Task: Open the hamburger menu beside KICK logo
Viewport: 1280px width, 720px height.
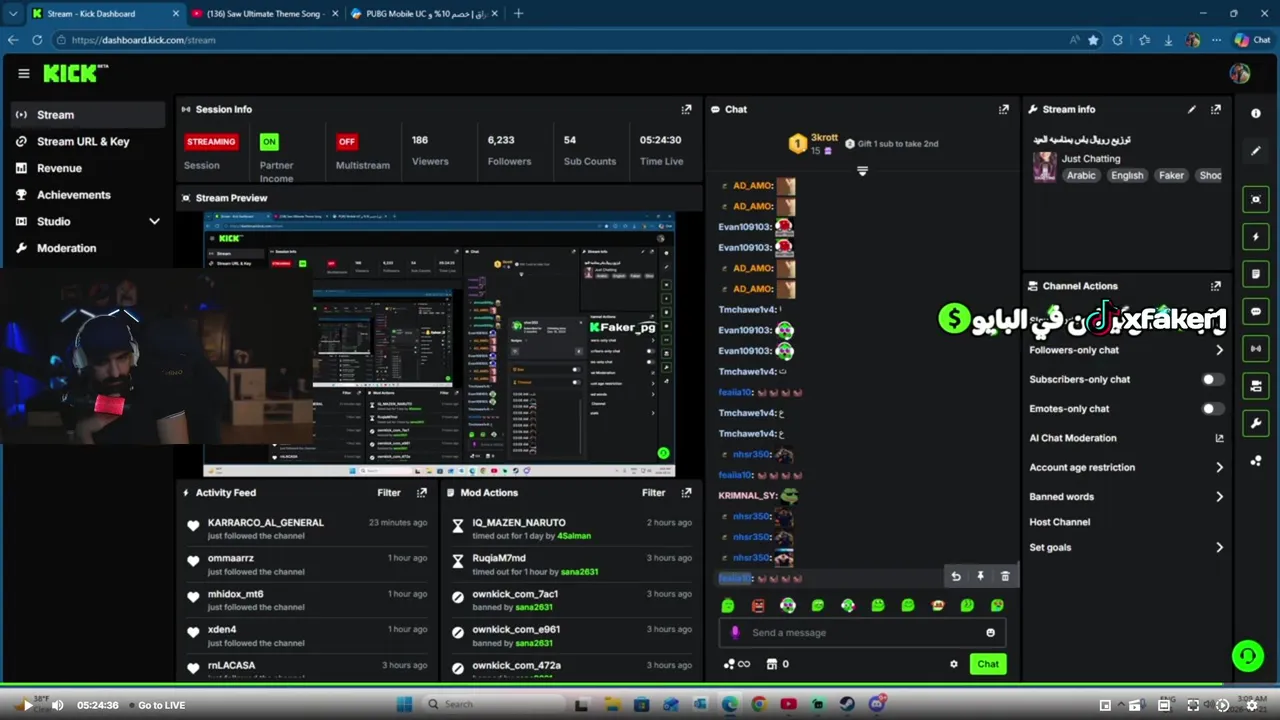Action: 23,73
